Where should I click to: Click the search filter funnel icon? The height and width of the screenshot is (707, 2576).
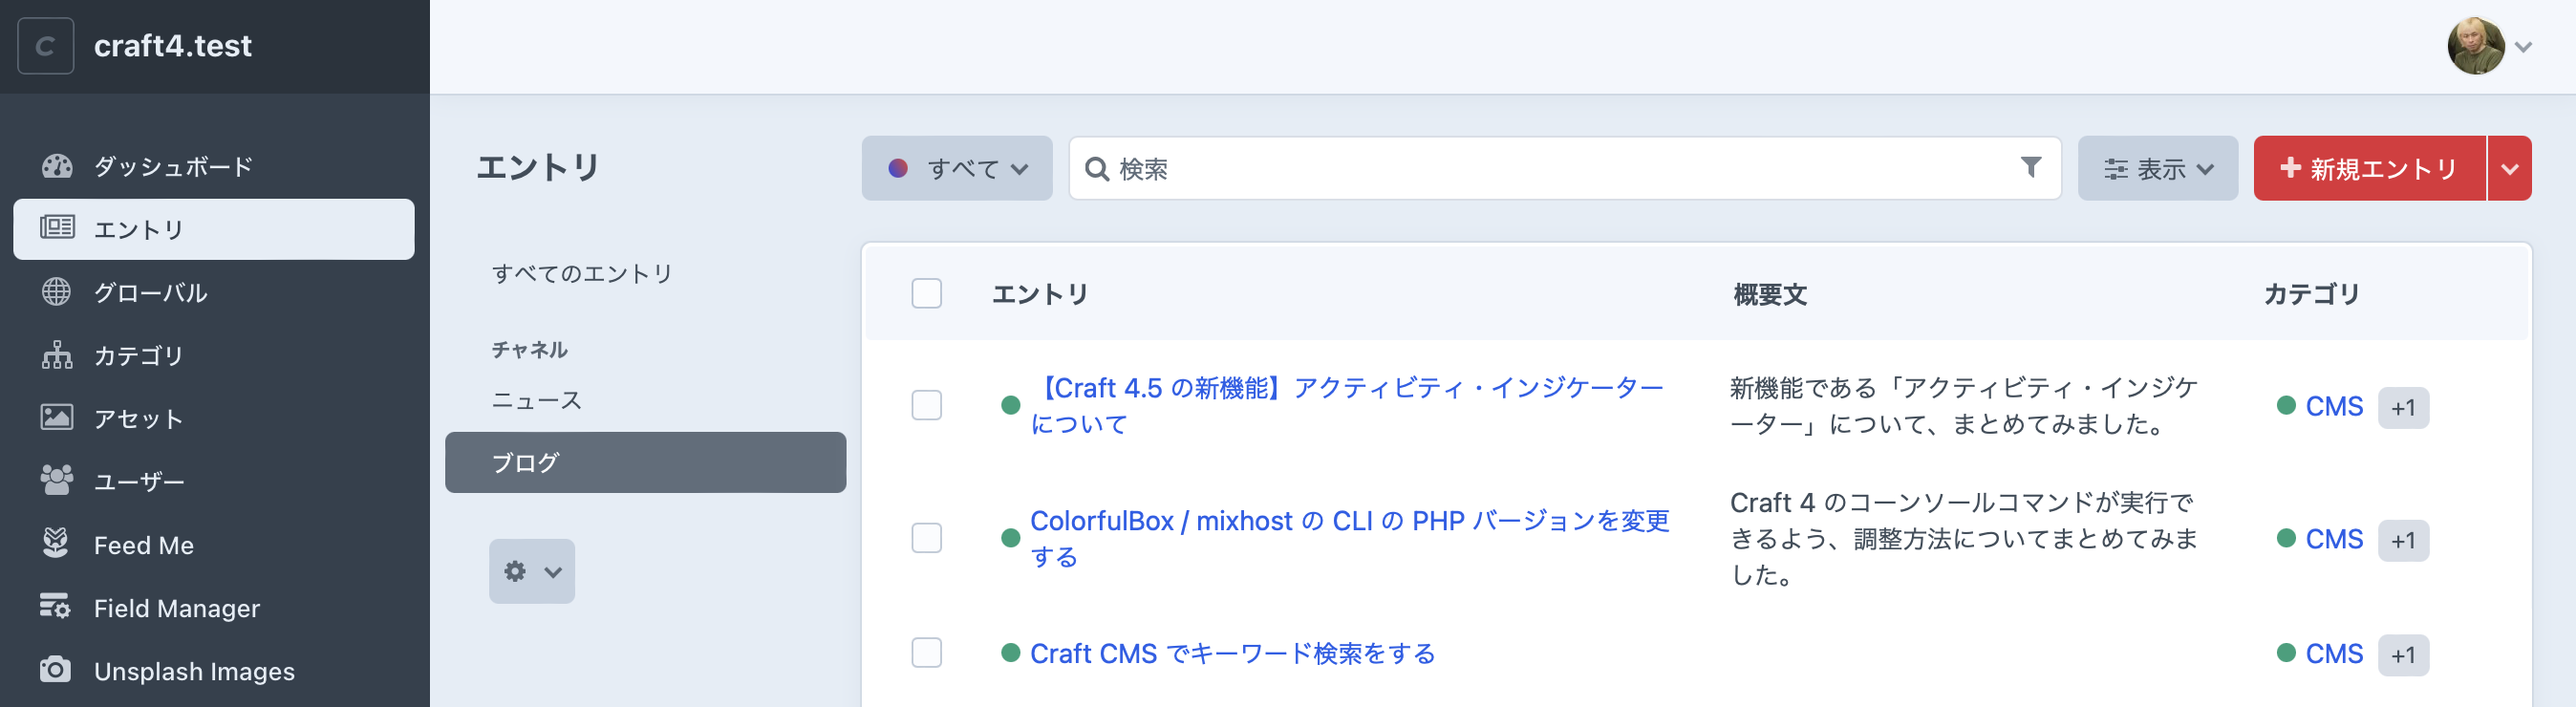coord(2030,168)
